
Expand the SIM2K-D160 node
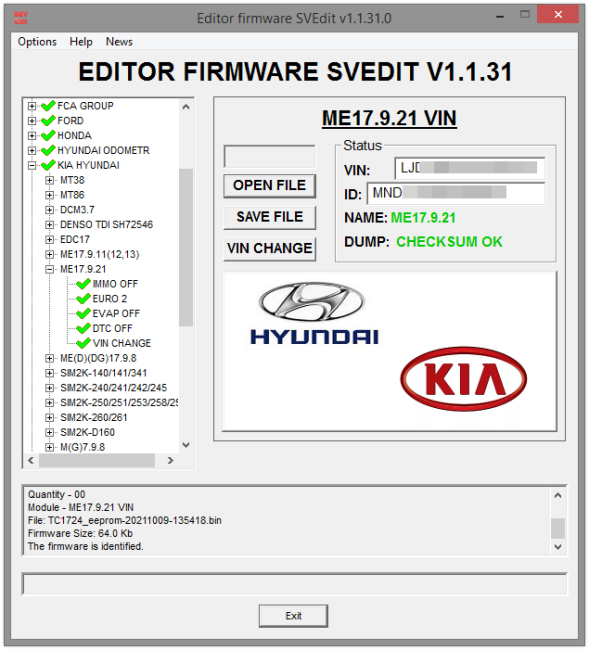pos(49,432)
